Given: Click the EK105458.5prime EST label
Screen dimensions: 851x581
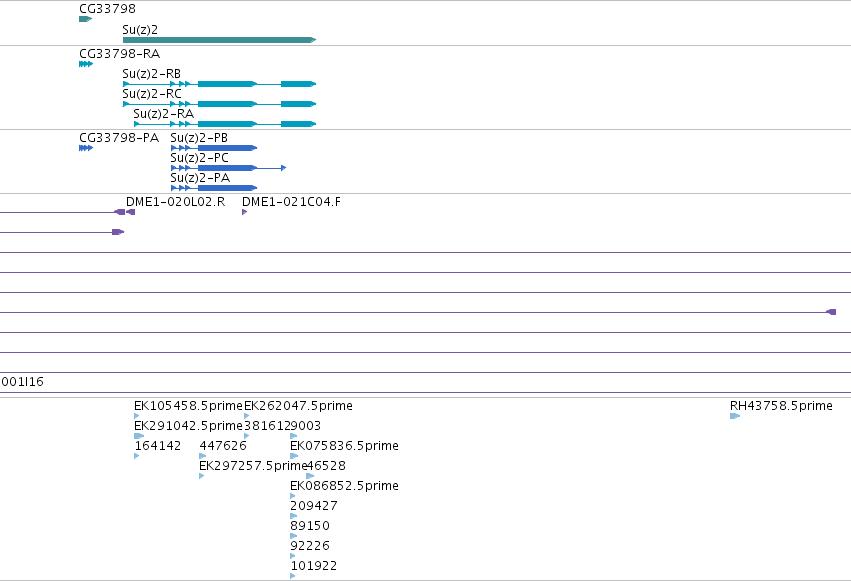Looking at the screenshot, I should 188,406.
